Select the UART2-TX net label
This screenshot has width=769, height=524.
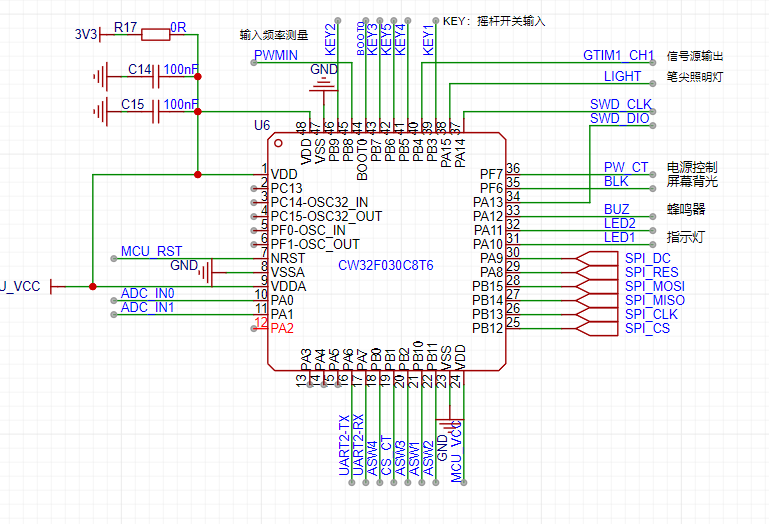point(344,445)
